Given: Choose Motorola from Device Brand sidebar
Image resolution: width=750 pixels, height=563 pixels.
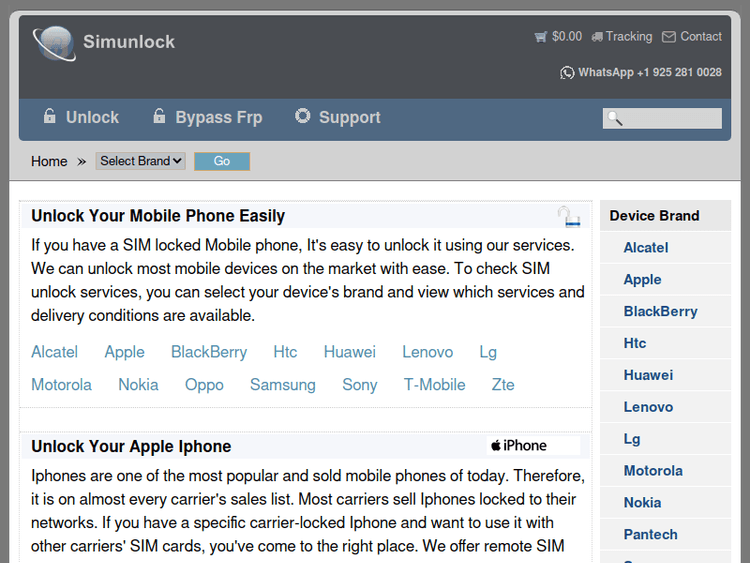Looking at the screenshot, I should click(653, 471).
